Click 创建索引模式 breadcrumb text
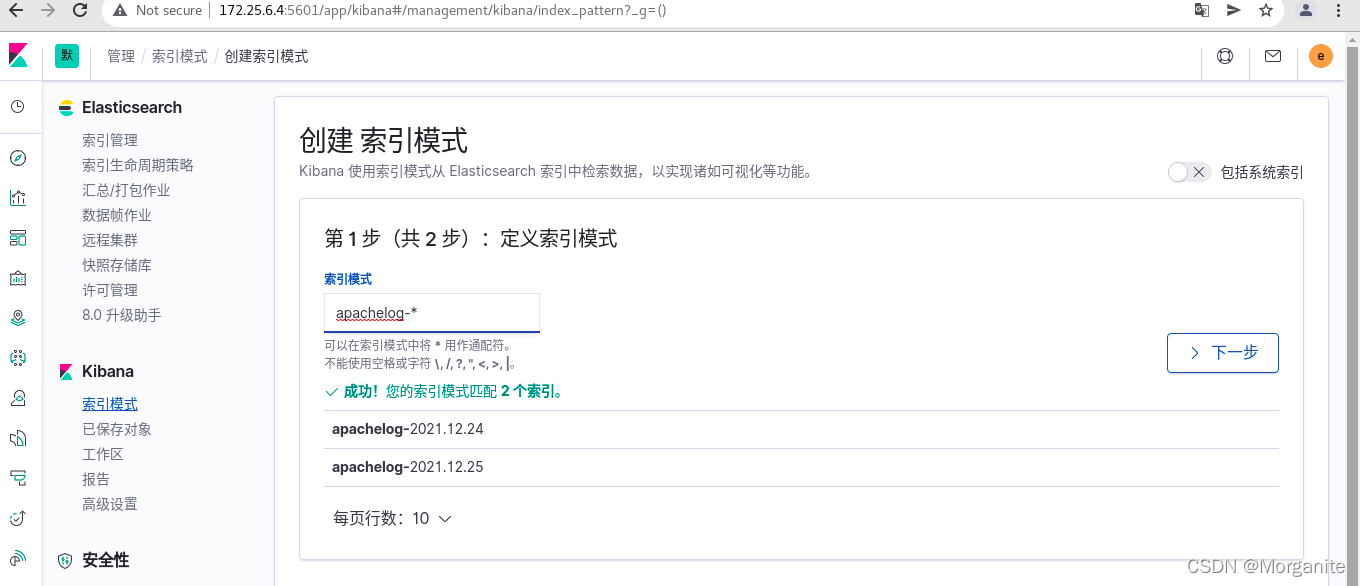 [266, 57]
